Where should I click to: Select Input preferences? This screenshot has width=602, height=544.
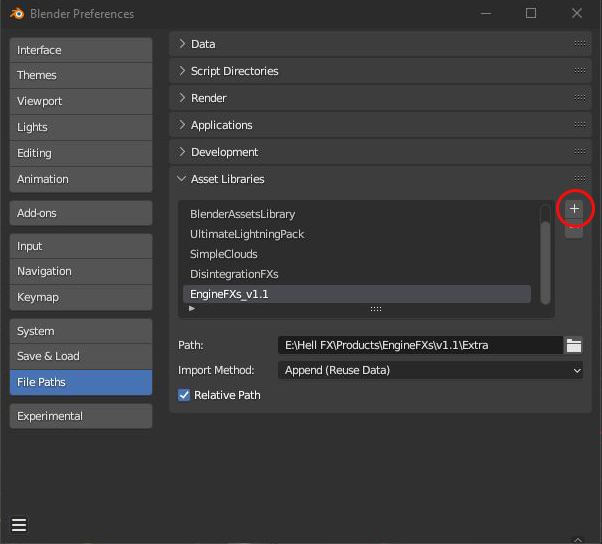pos(81,246)
